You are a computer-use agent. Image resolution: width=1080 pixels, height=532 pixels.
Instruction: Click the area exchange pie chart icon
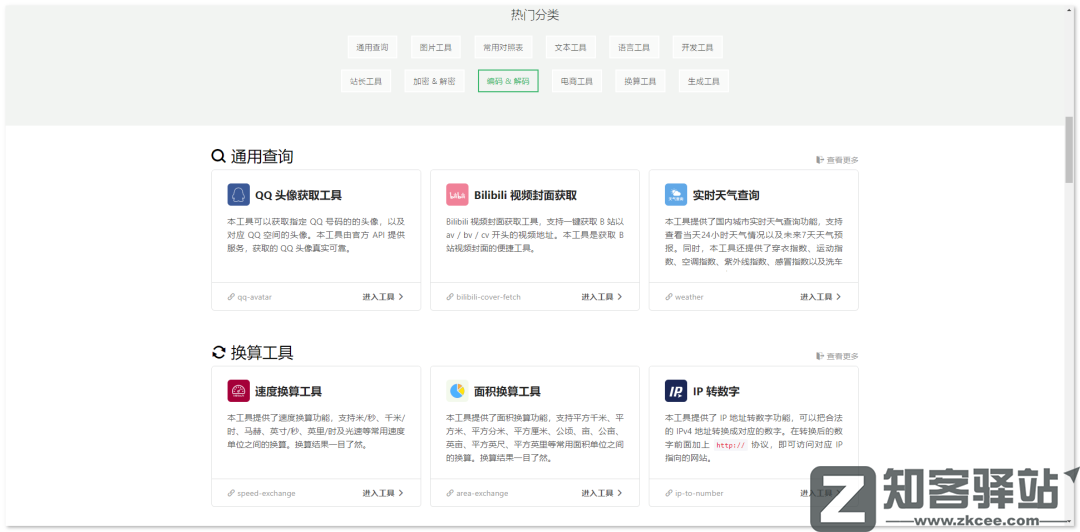(457, 391)
